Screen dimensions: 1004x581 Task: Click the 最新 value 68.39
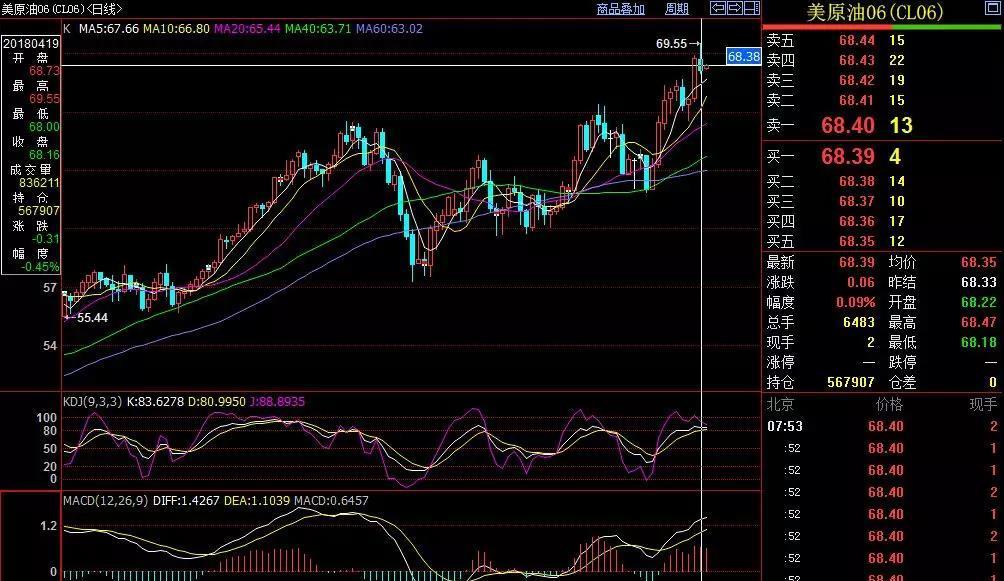point(857,262)
